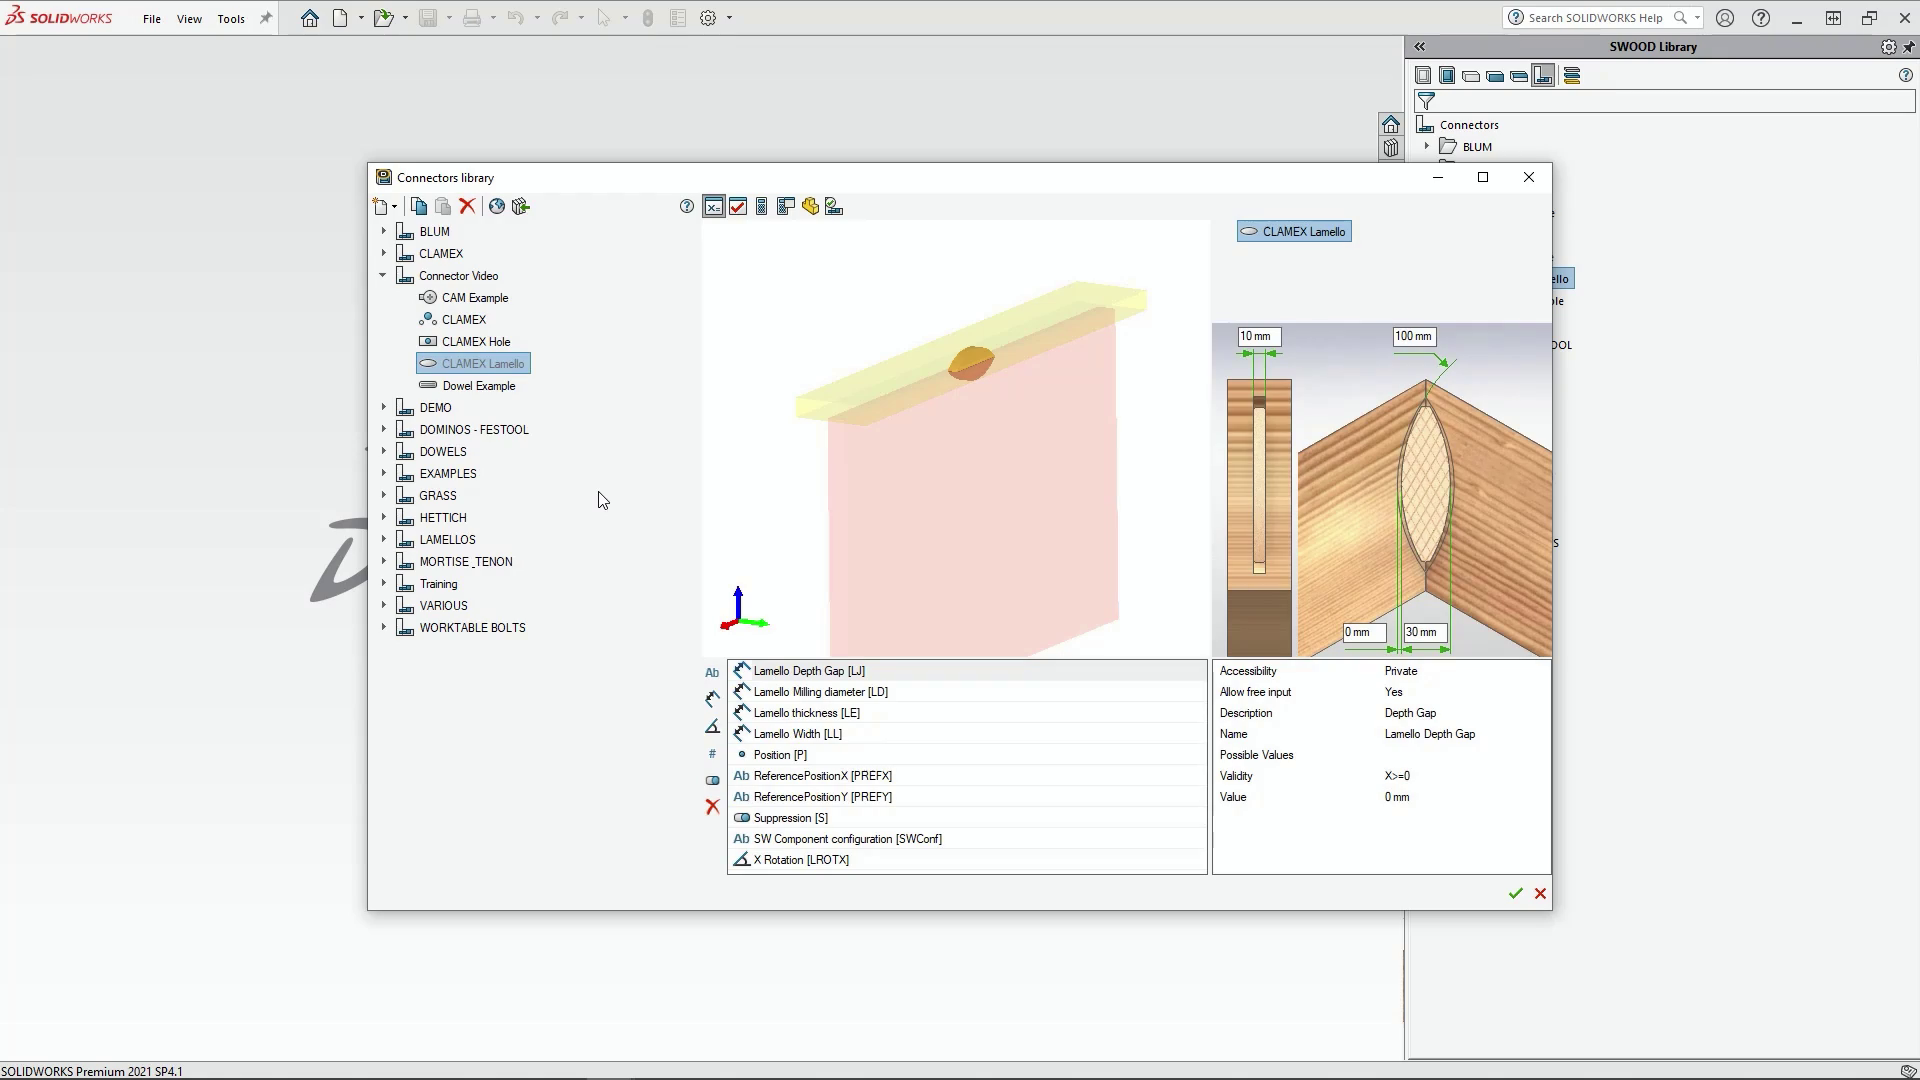1920x1080 pixels.
Task: Open the Tools menu
Action: click(231, 18)
